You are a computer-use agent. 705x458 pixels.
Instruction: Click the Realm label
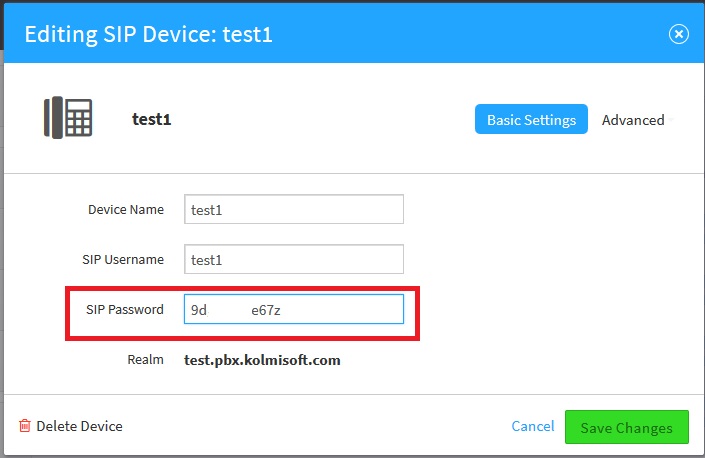click(x=145, y=360)
